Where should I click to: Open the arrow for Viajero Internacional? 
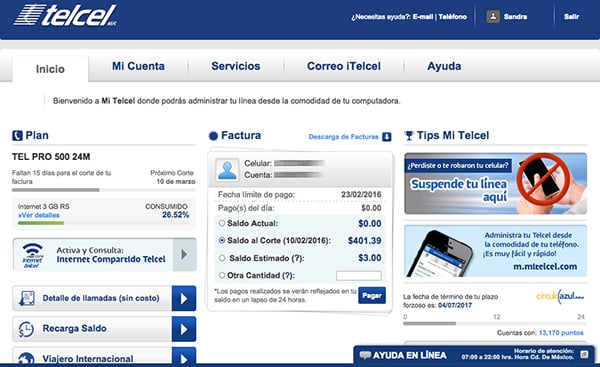[184, 357]
